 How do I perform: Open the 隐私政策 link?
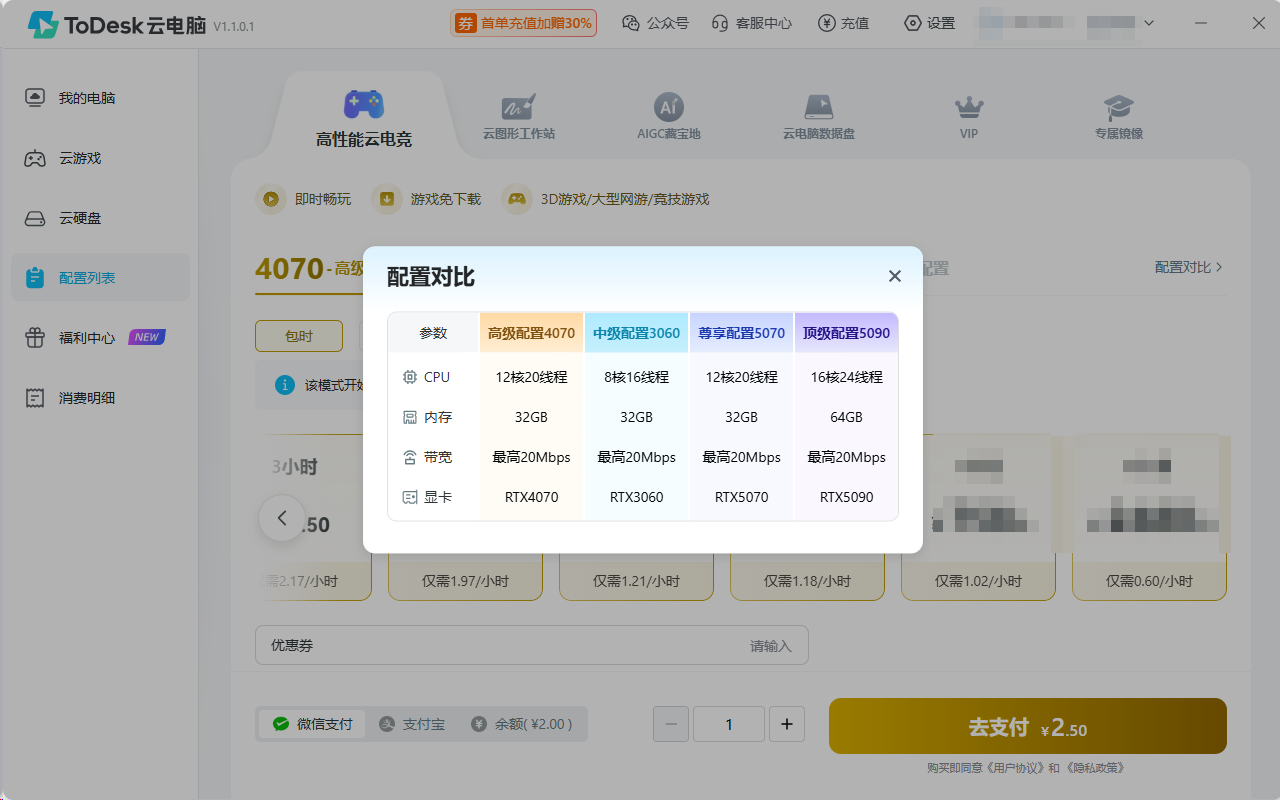pos(1093,768)
